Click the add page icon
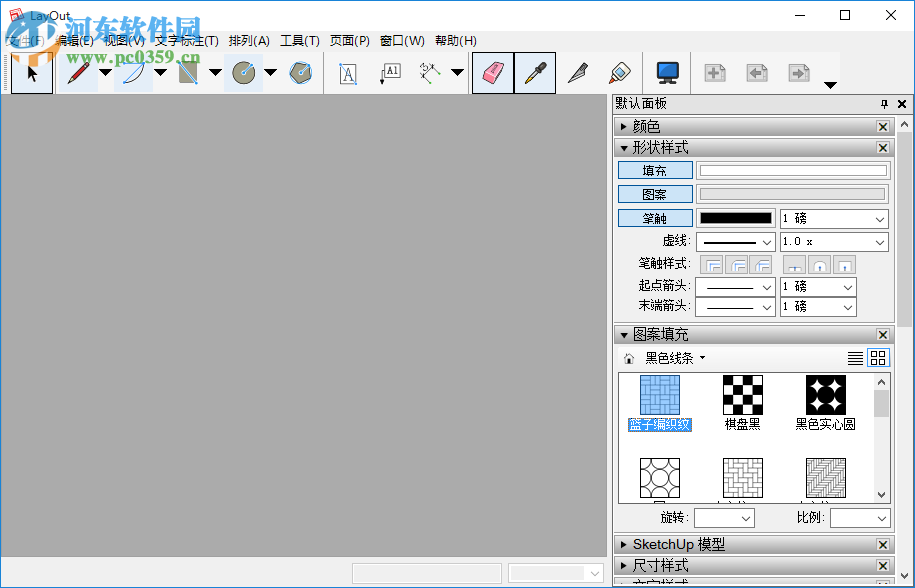 point(714,72)
